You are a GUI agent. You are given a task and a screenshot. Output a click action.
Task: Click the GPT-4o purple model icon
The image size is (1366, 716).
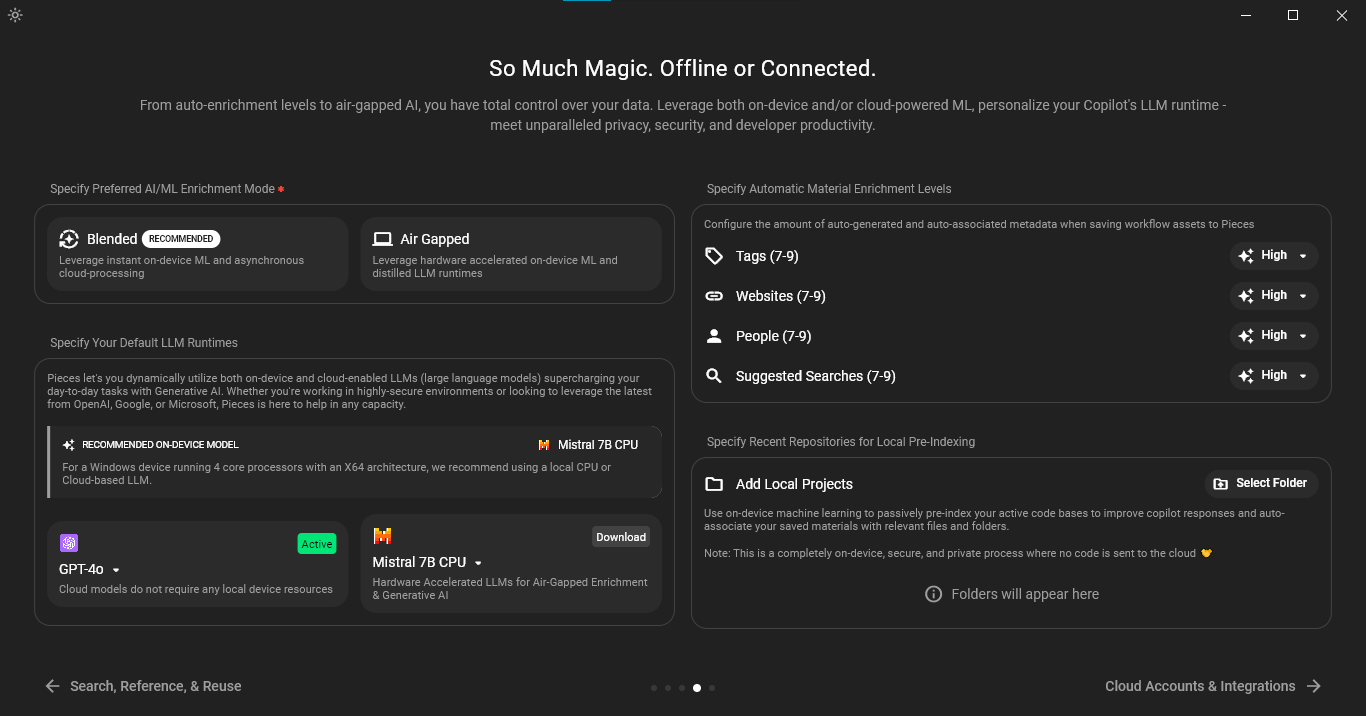pyautogui.click(x=69, y=543)
